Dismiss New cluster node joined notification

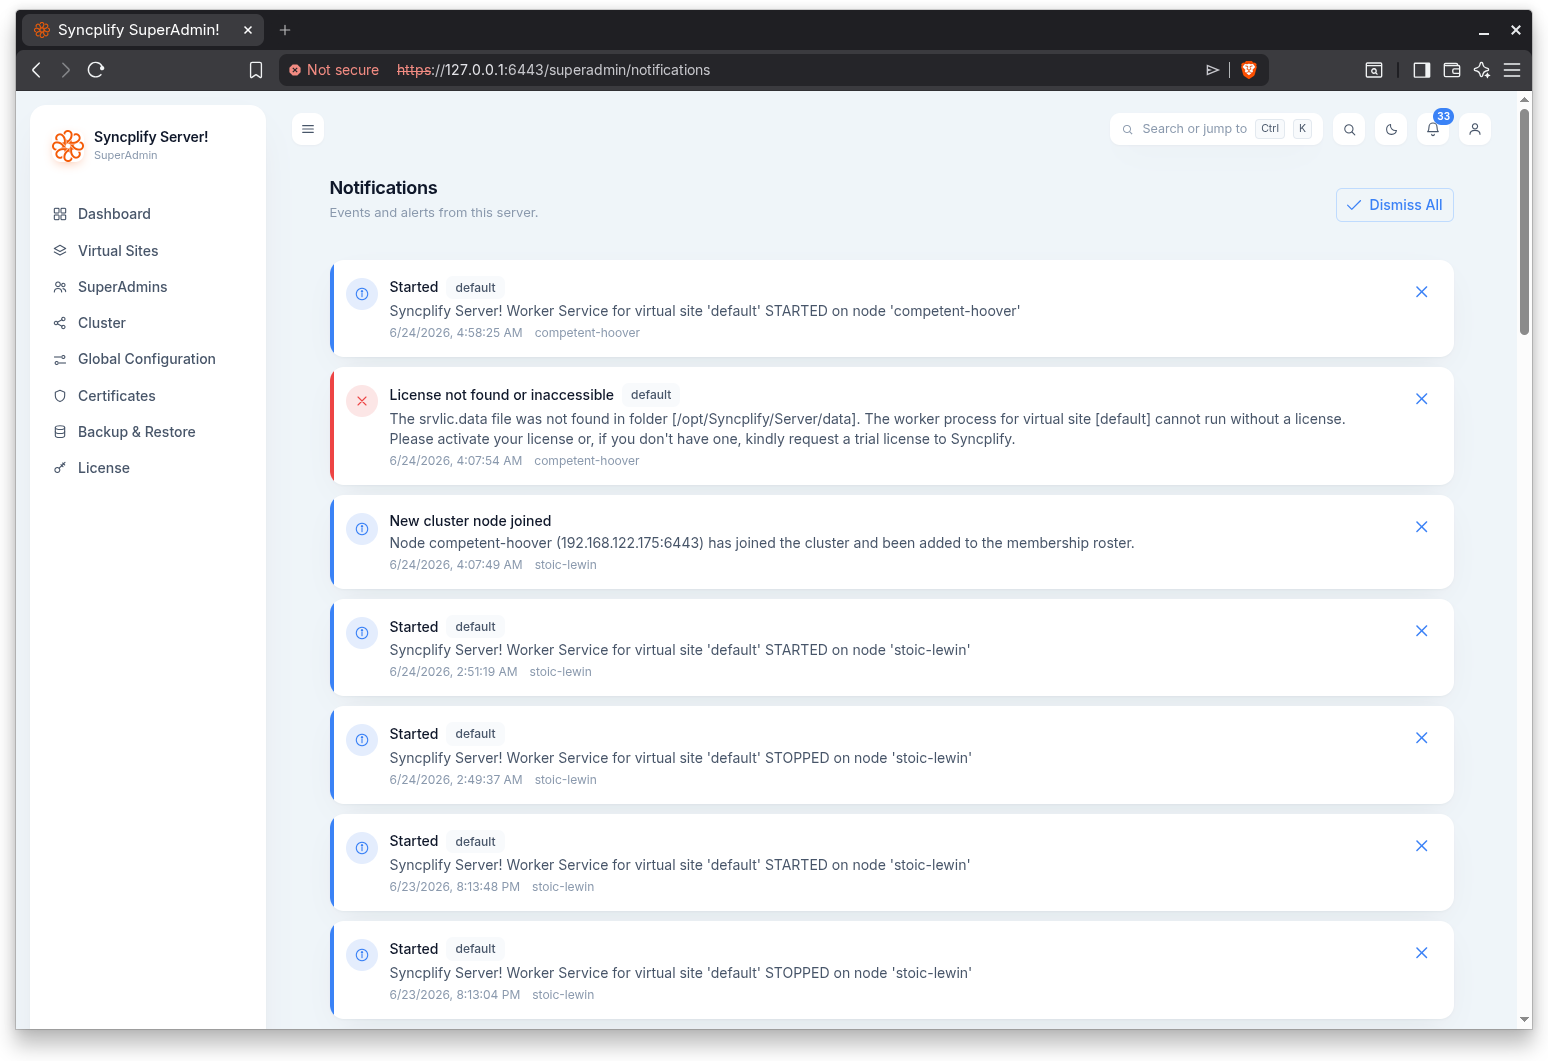[1421, 527]
